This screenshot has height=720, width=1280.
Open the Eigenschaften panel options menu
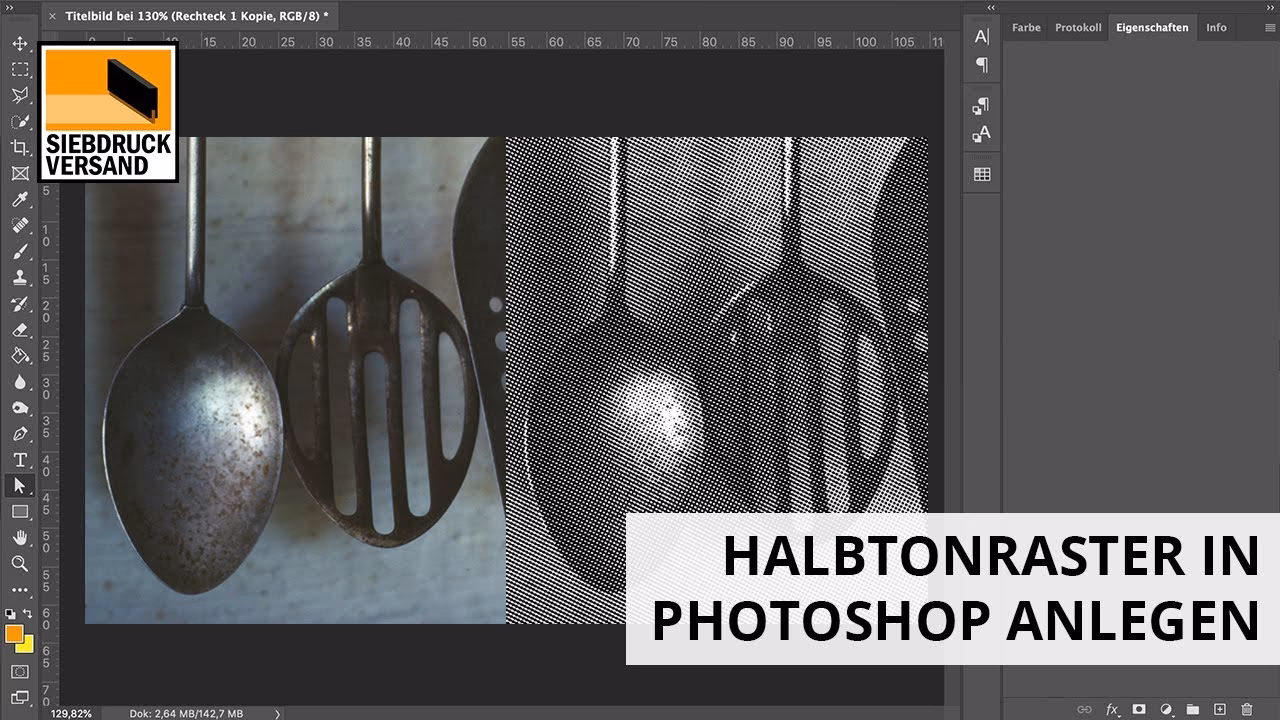tap(1270, 28)
